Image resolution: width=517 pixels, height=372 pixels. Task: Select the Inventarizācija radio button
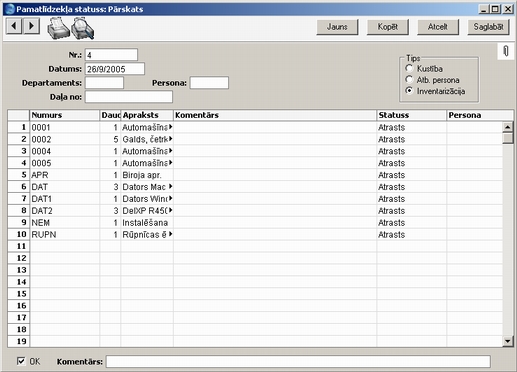pyautogui.click(x=409, y=91)
